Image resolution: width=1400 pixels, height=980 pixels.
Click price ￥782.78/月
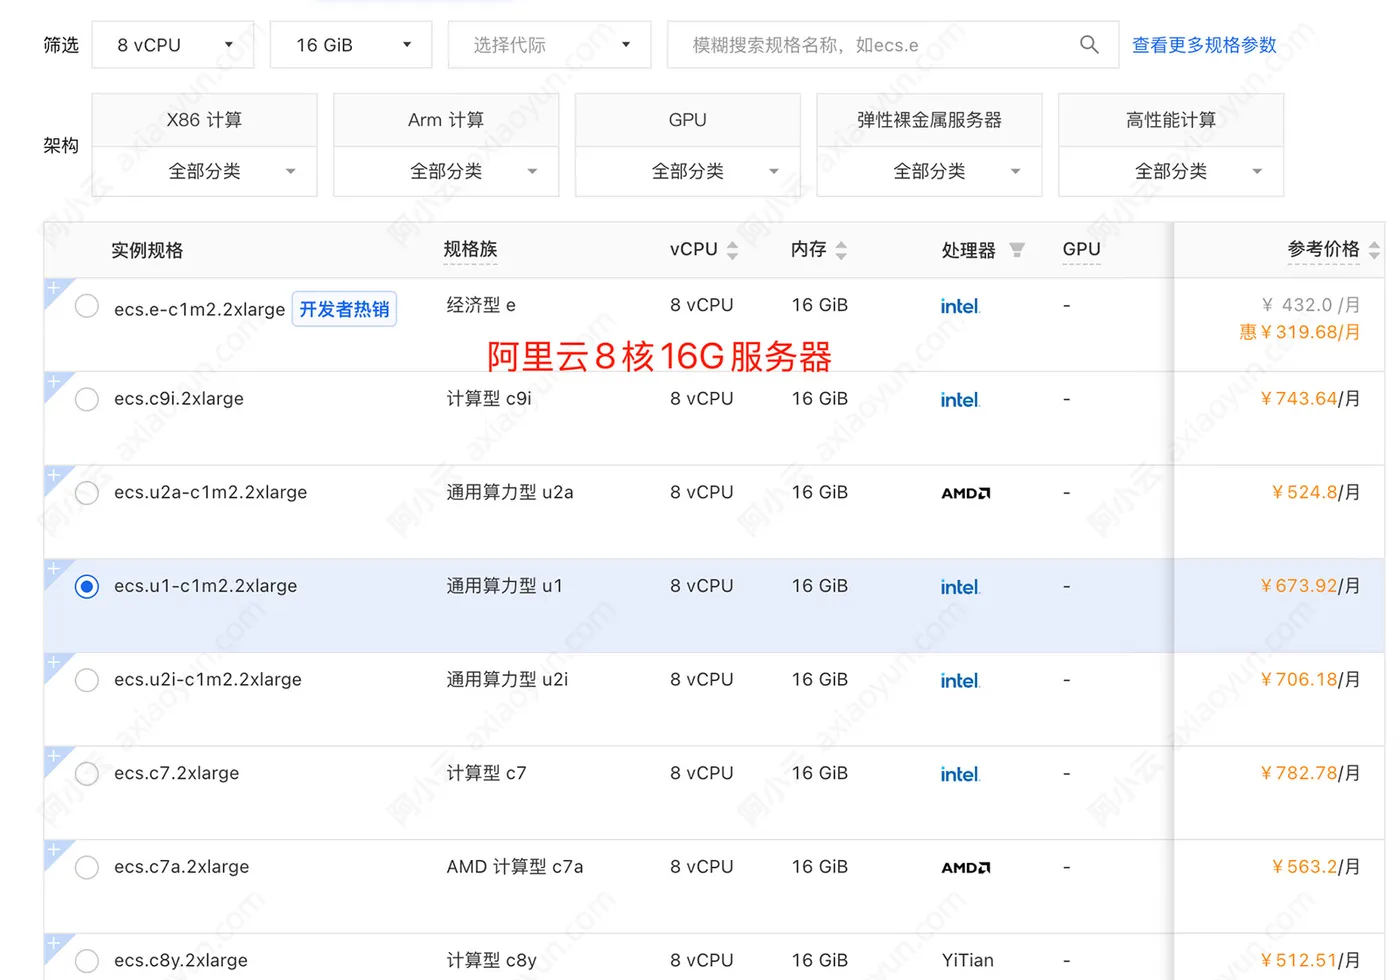coord(1310,773)
